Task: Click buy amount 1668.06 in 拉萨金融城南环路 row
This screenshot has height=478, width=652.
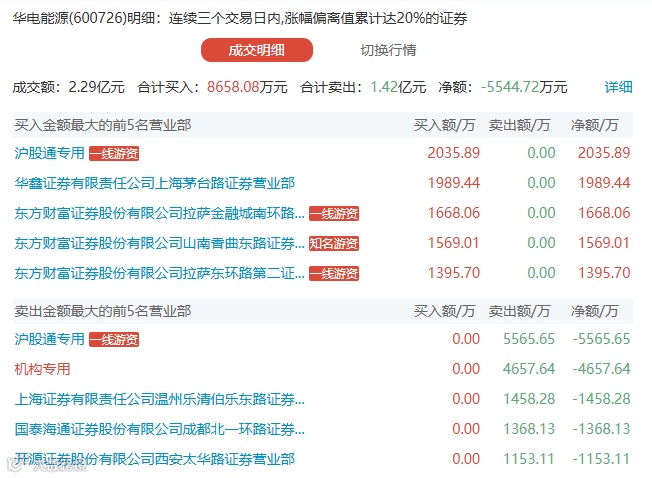Action: point(454,213)
